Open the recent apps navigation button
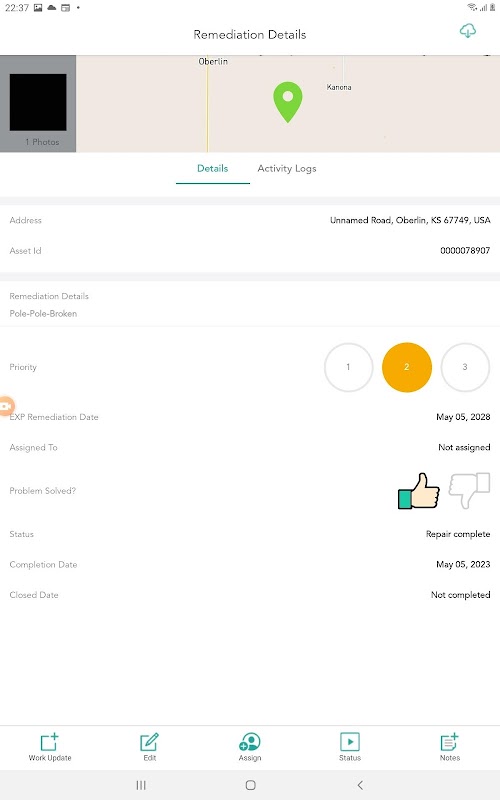The width and height of the screenshot is (500, 800). click(141, 785)
